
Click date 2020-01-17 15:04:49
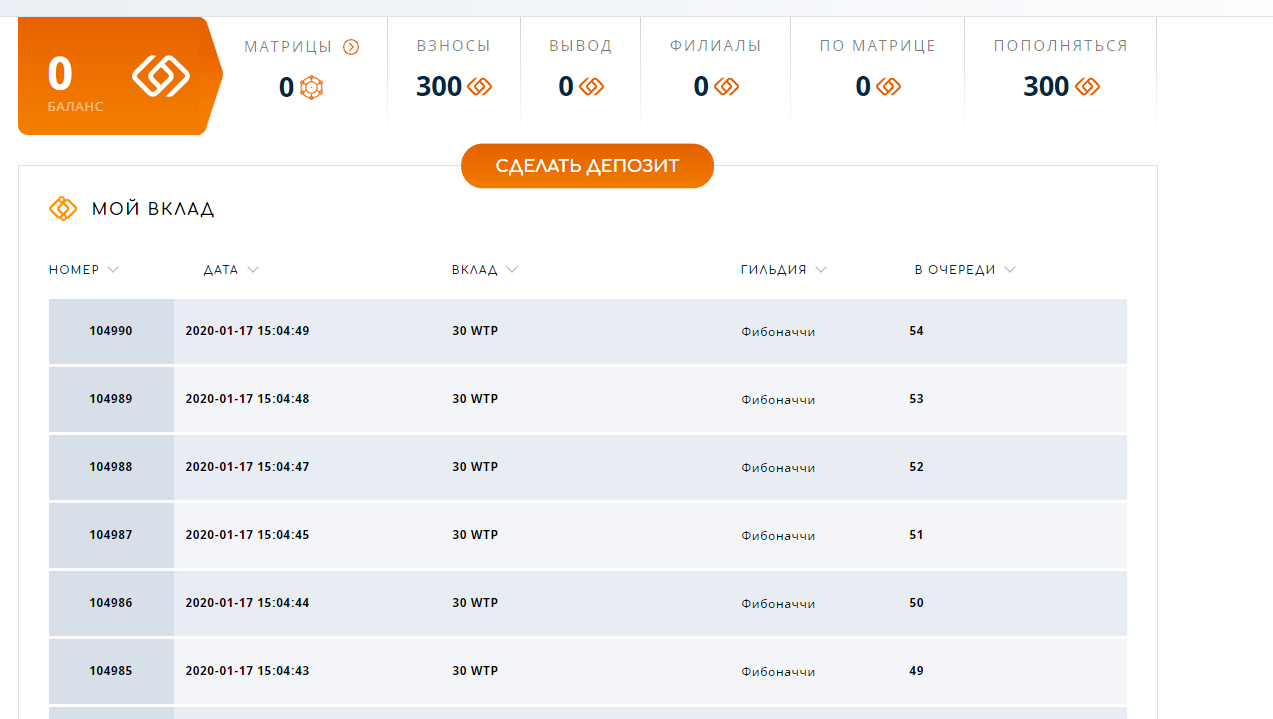[x=247, y=331]
